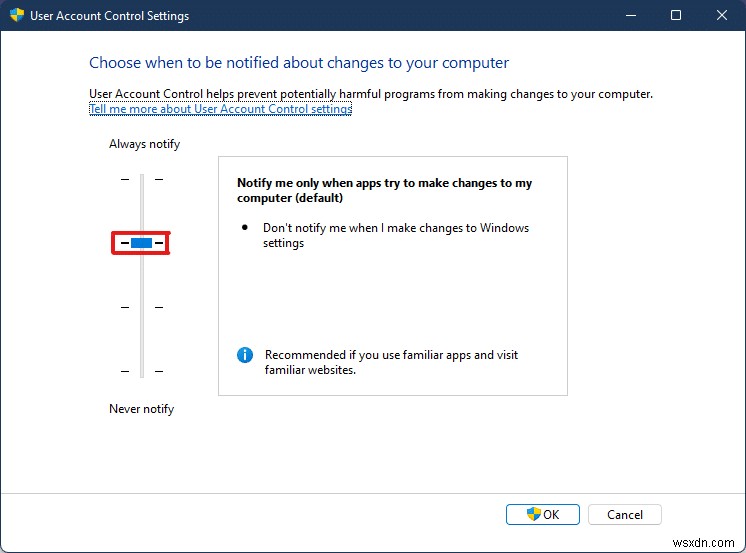Close the User Account Control Settings window

tap(722, 15)
